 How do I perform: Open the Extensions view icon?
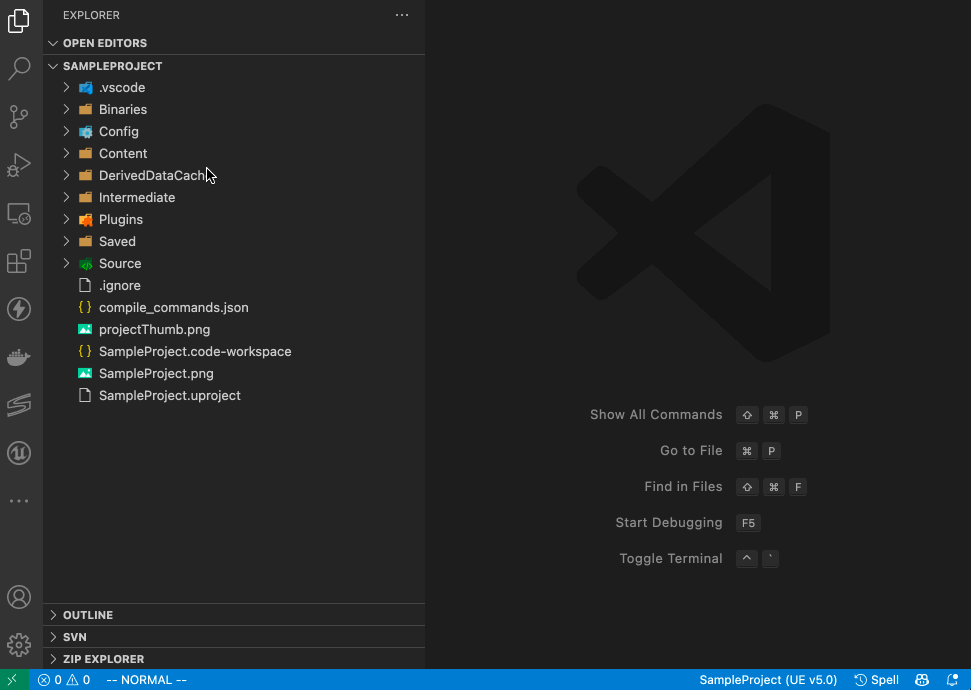click(x=19, y=261)
